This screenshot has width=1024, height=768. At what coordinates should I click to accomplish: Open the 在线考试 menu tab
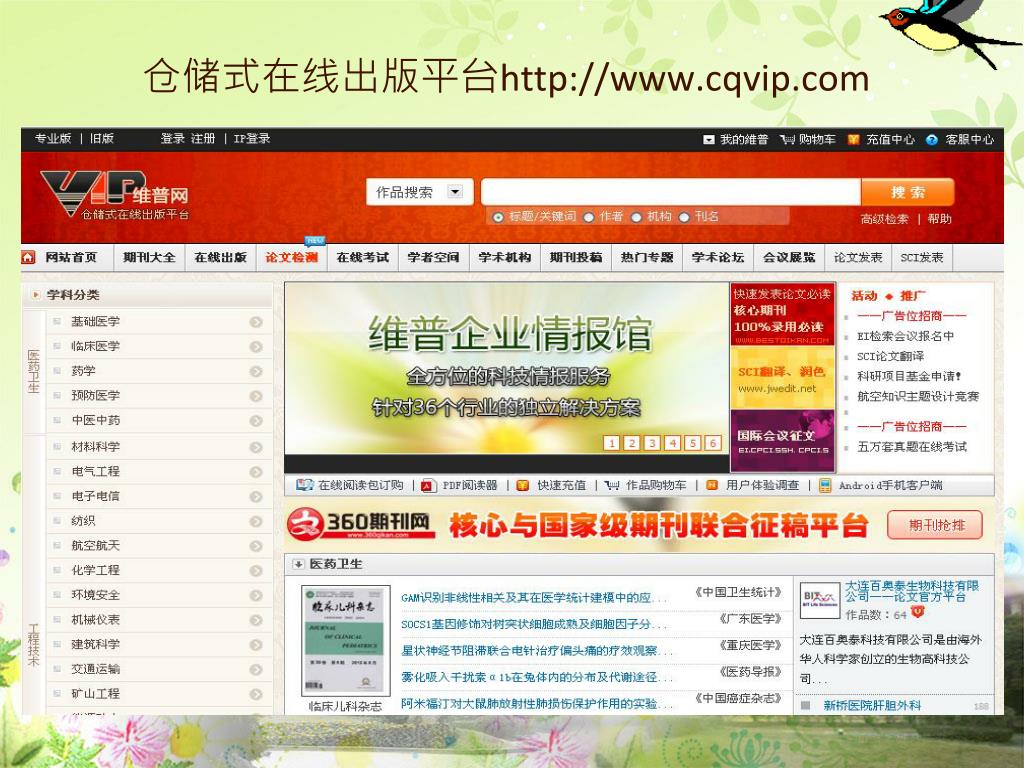[x=363, y=257]
